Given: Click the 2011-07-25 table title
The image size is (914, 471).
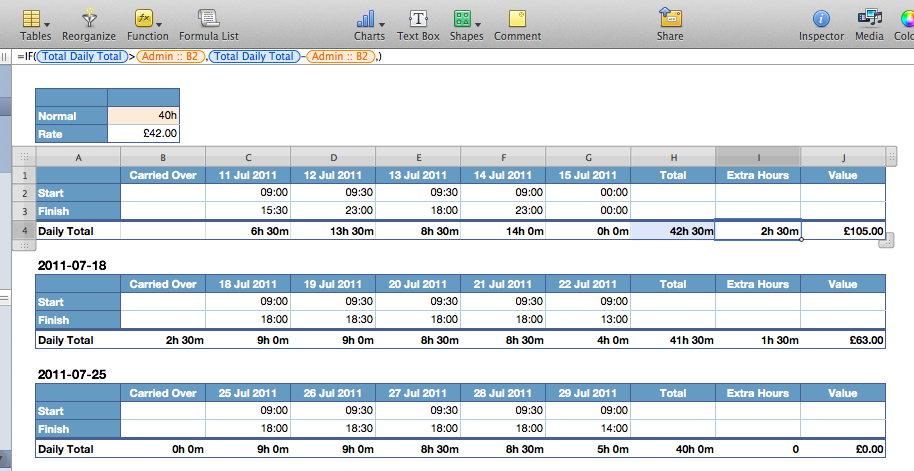Looking at the screenshot, I should (72, 375).
